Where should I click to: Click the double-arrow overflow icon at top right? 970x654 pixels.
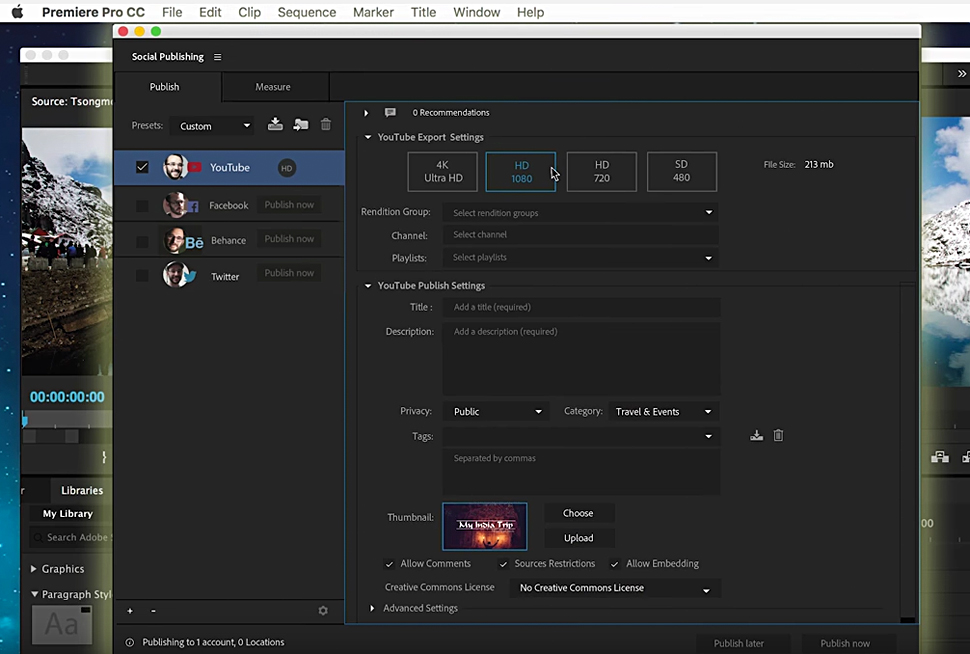(961, 74)
